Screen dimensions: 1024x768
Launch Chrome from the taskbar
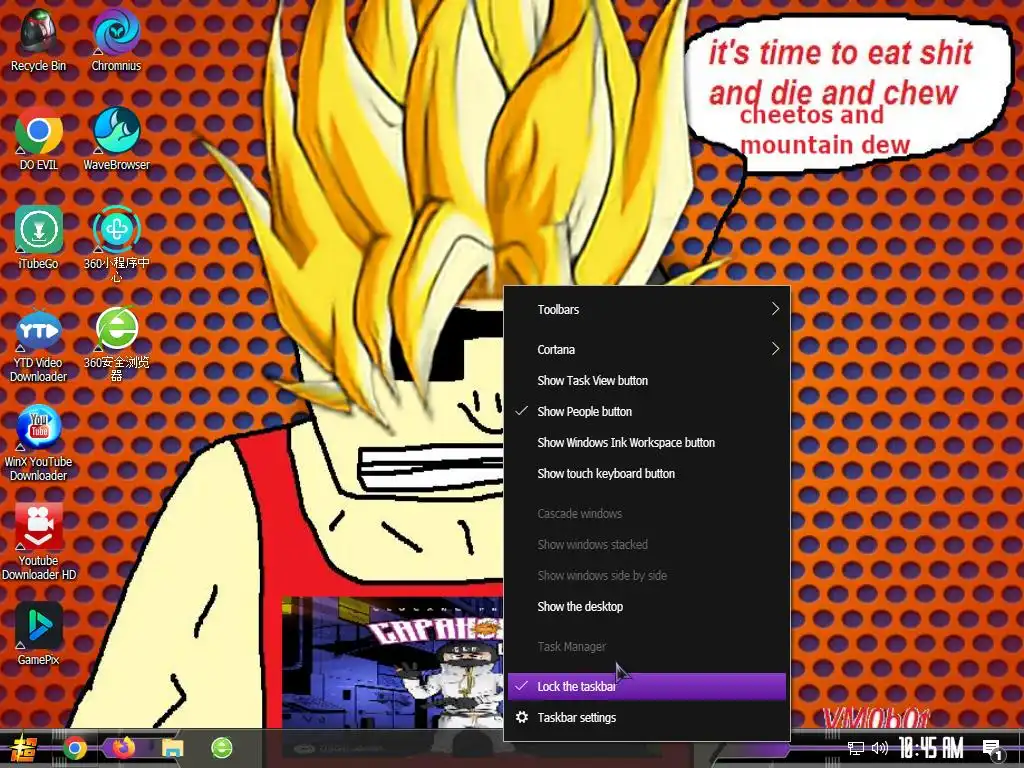click(75, 748)
